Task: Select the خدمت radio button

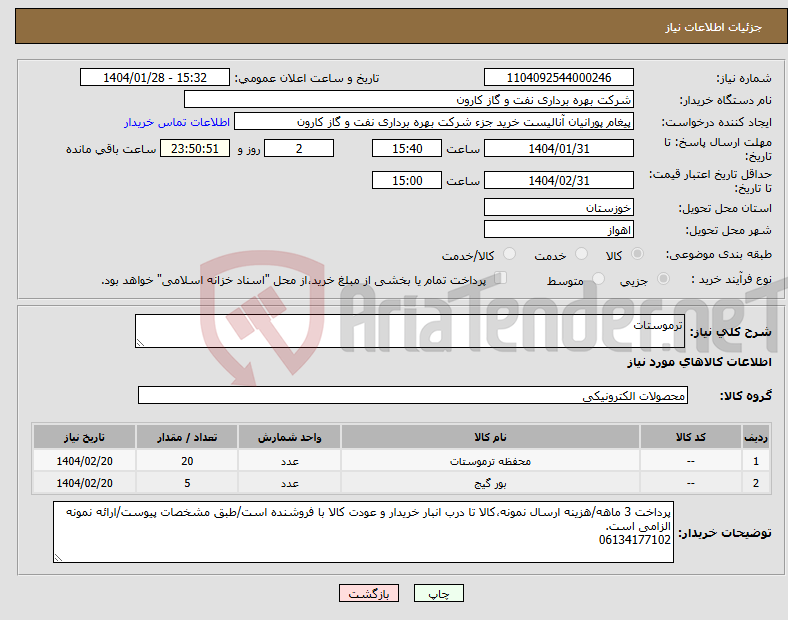Action: pyautogui.click(x=581, y=254)
